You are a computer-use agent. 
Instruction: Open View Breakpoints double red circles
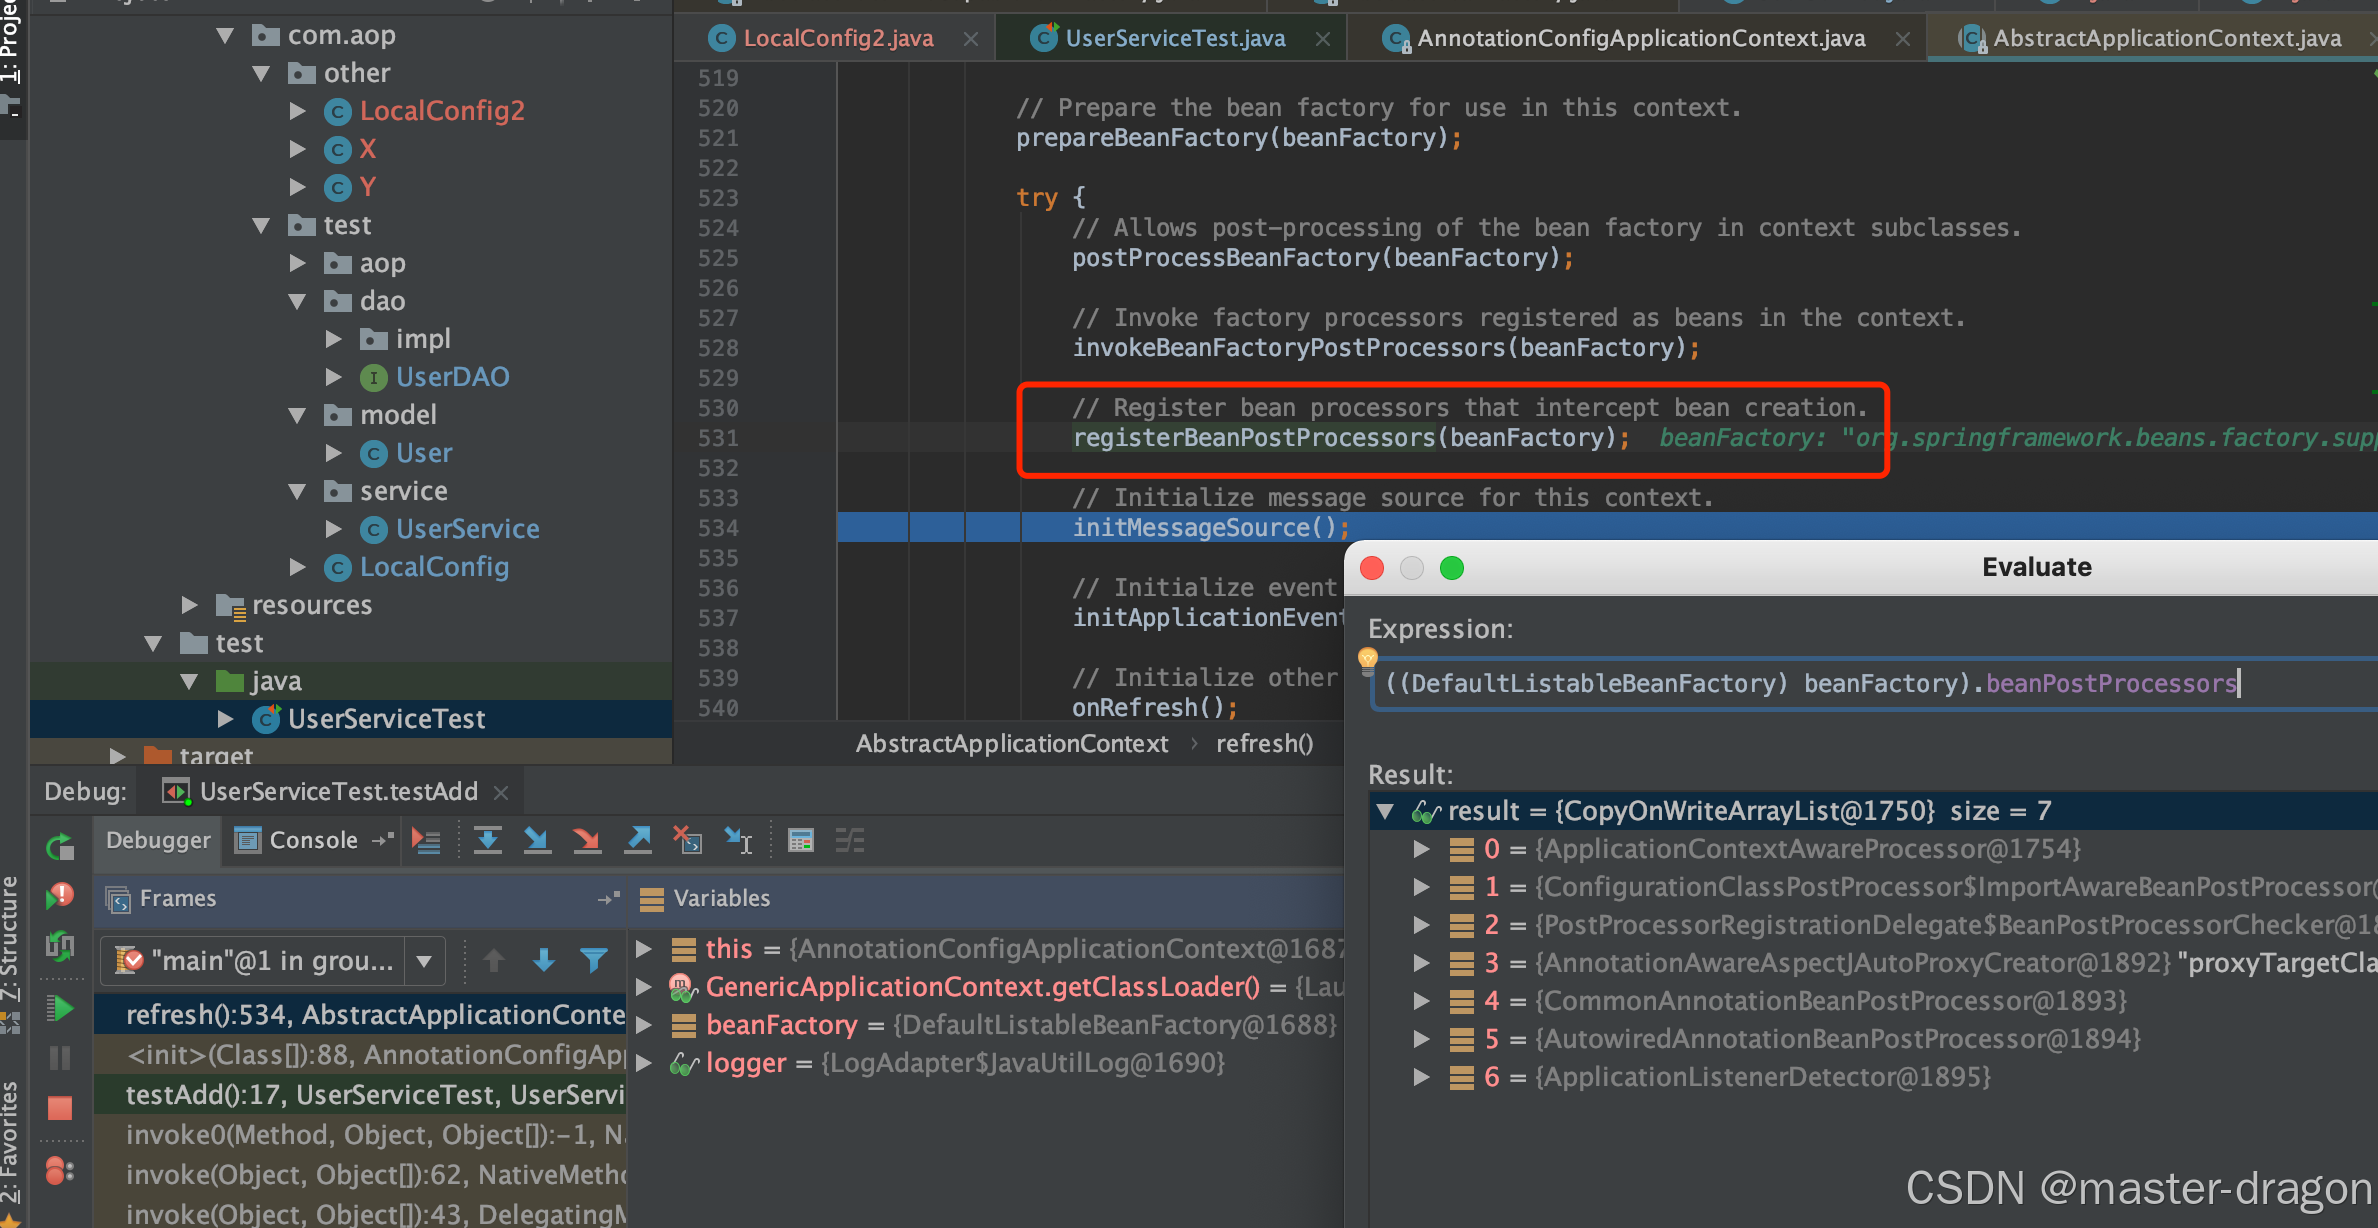60,1170
